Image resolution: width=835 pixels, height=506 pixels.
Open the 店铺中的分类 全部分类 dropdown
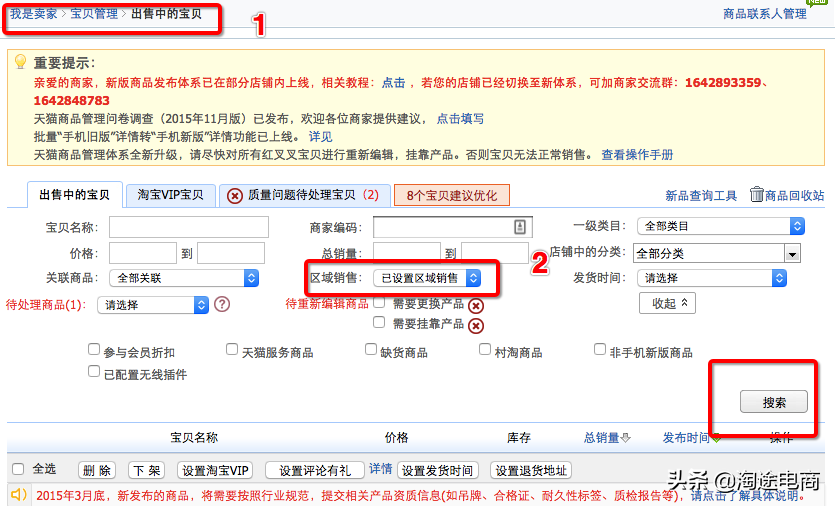coord(717,254)
